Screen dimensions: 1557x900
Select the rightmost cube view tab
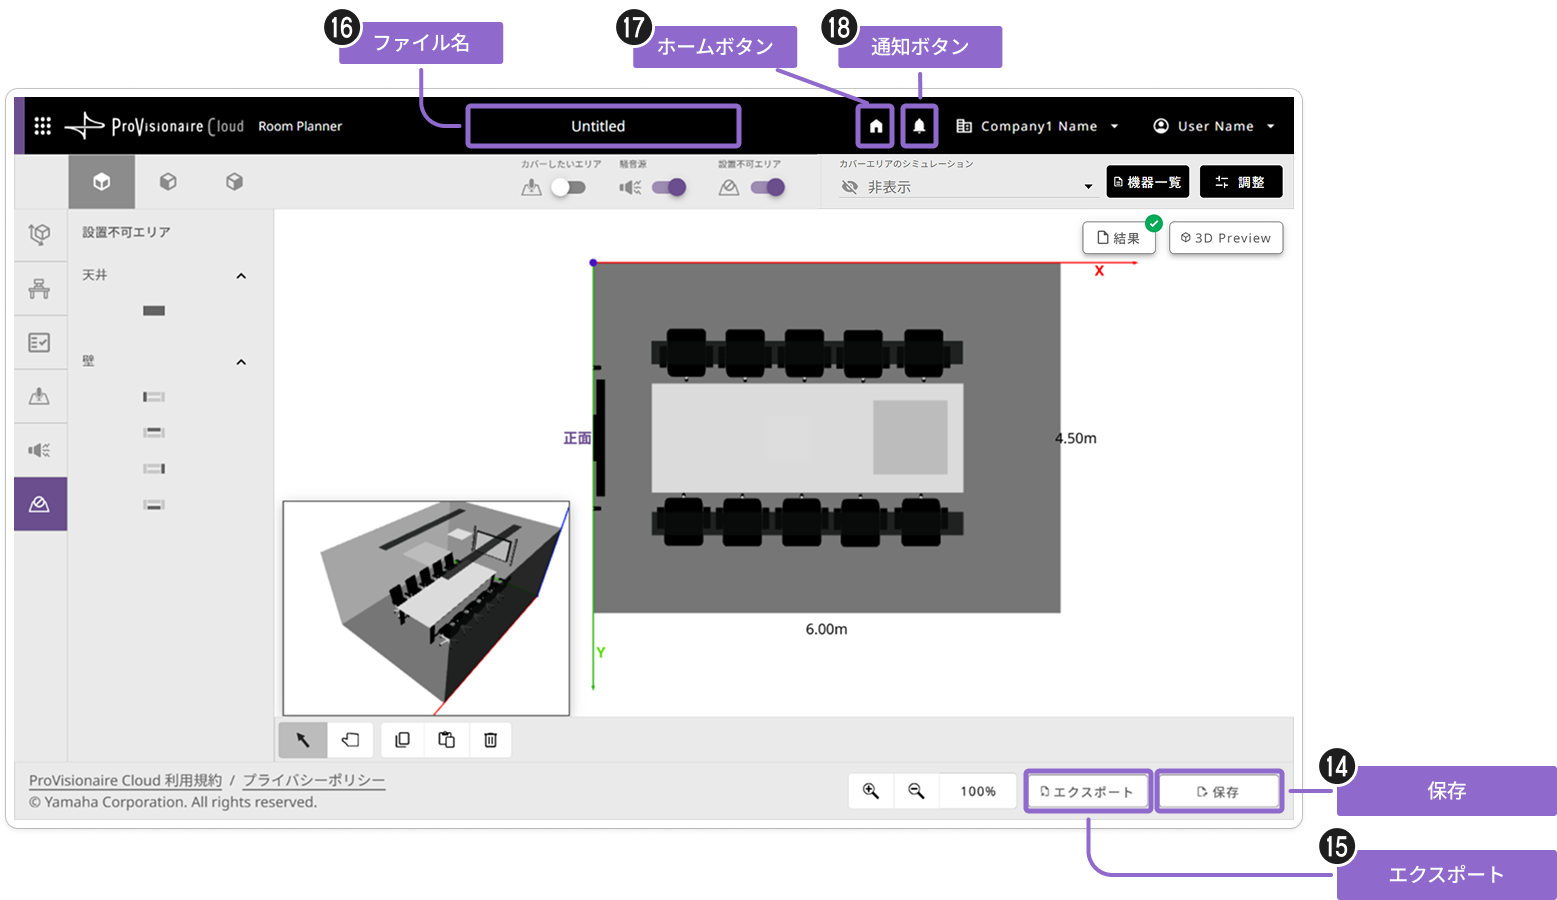click(234, 182)
